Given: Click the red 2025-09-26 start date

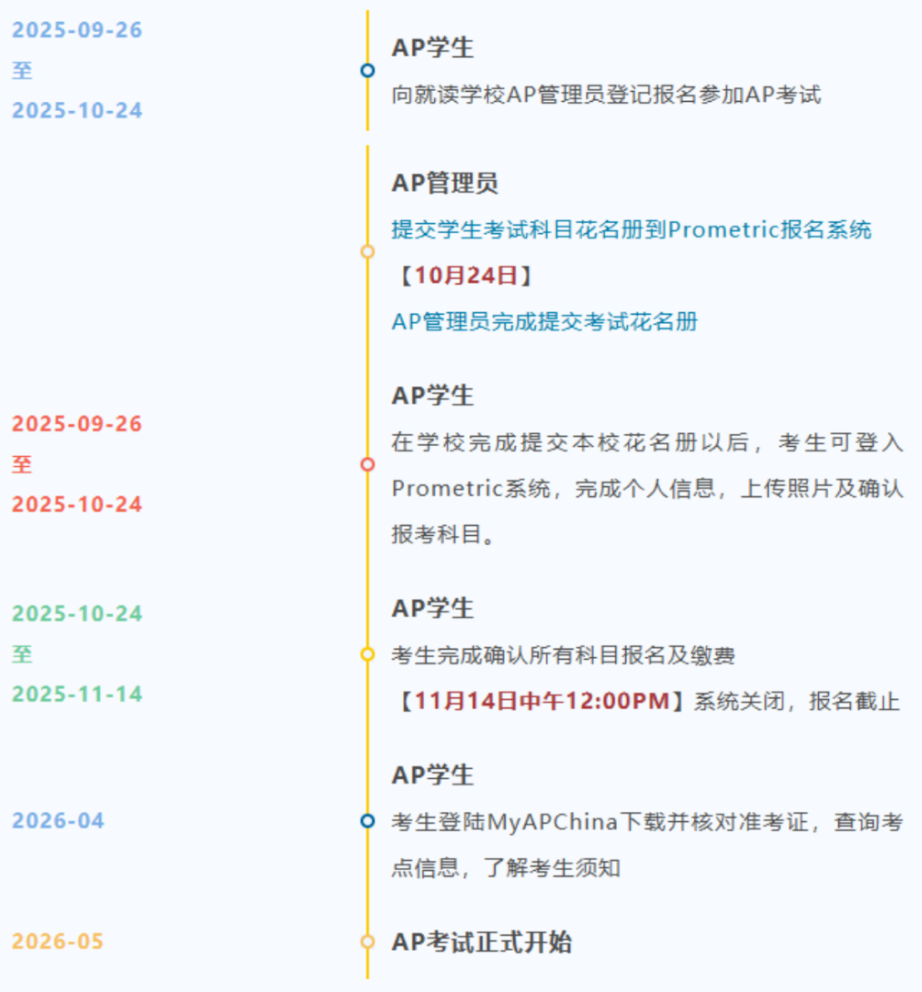Looking at the screenshot, I should pos(77,424).
